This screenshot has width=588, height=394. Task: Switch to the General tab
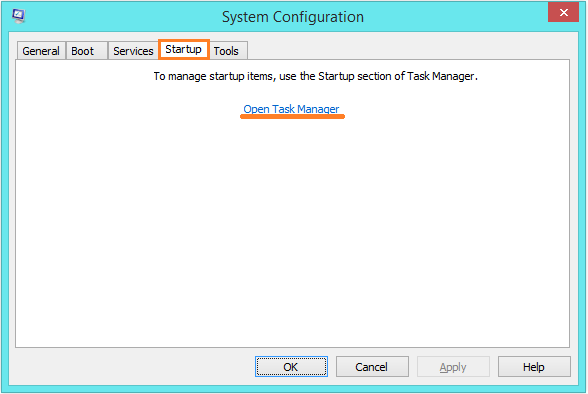41,51
